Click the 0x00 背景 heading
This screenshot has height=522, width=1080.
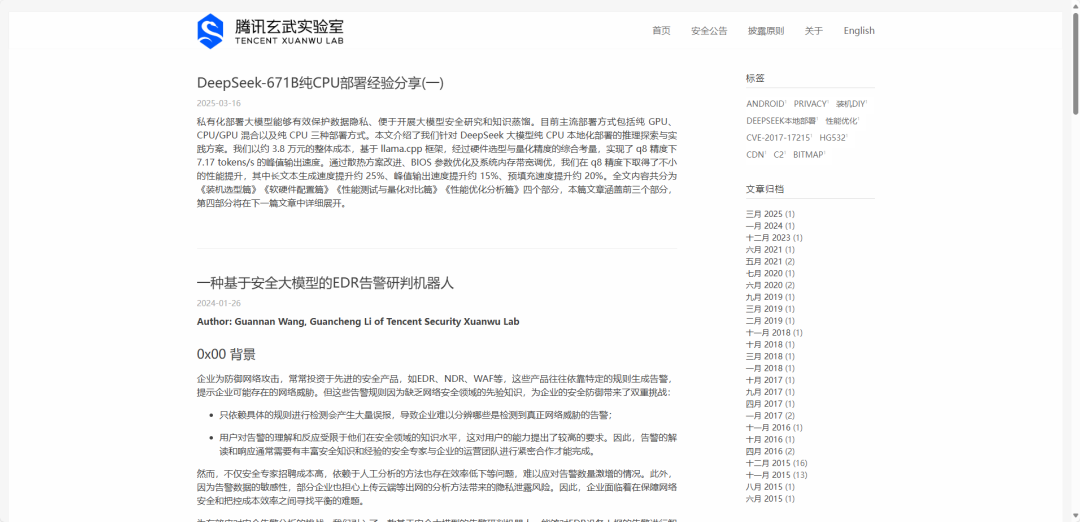227,355
